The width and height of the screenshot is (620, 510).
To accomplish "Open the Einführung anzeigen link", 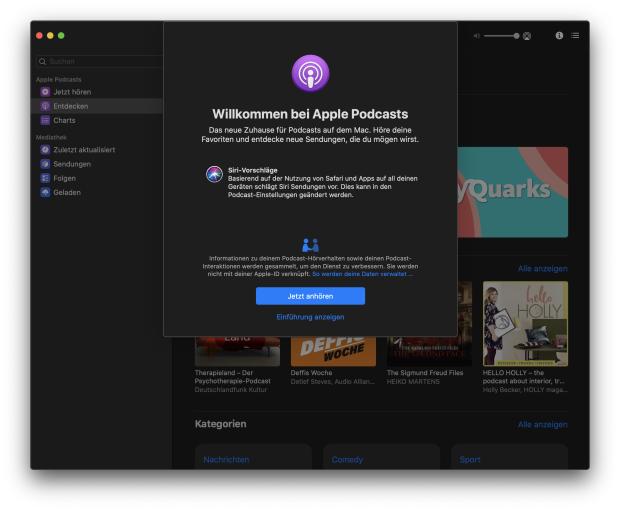I will 310,317.
